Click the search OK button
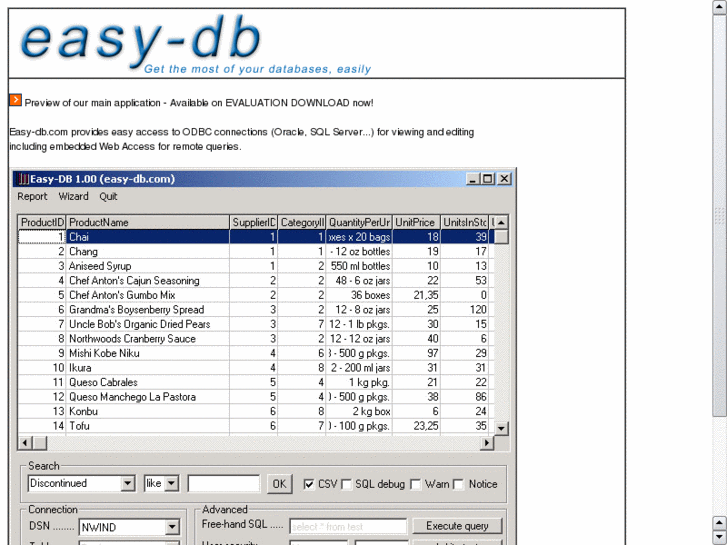727x545 pixels. [279, 484]
